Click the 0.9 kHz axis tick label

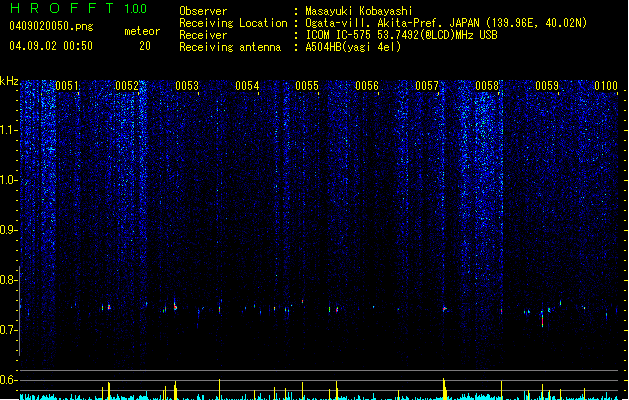[9, 230]
